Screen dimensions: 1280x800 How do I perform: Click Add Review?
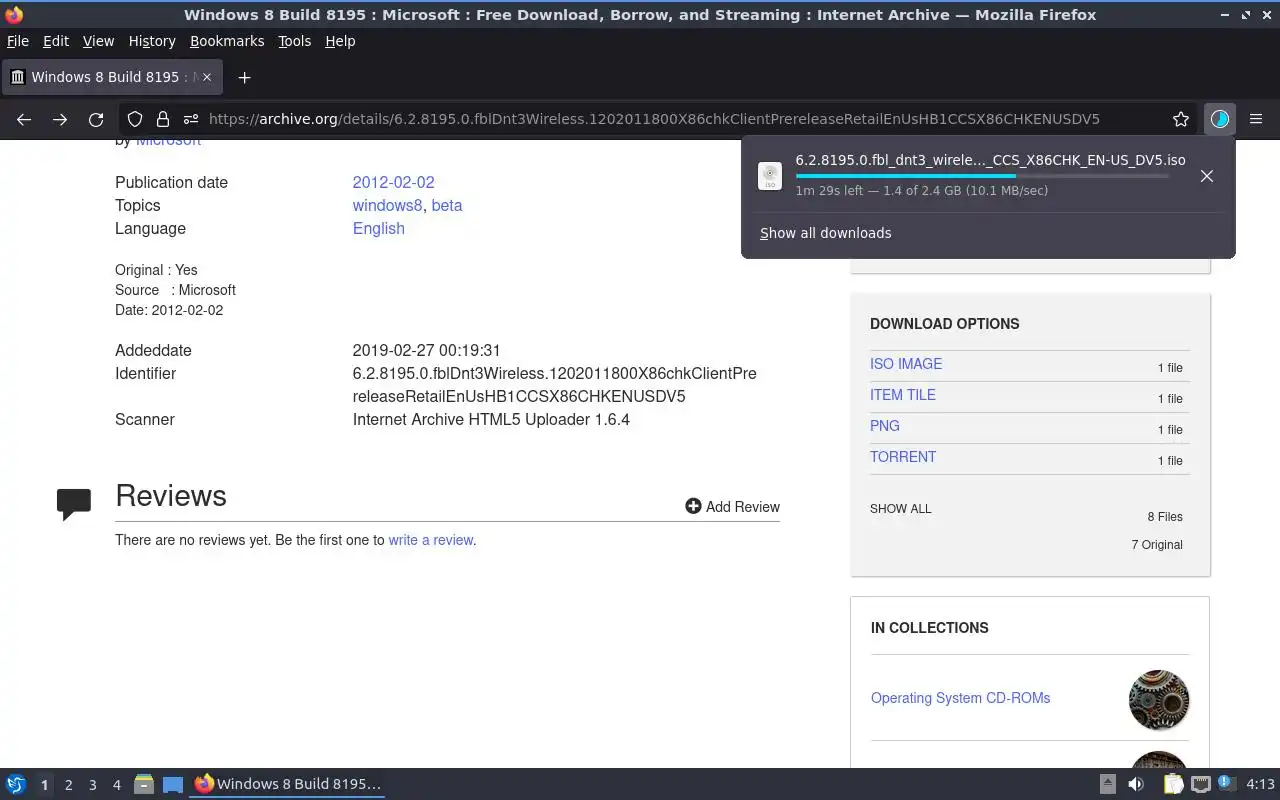click(x=732, y=507)
